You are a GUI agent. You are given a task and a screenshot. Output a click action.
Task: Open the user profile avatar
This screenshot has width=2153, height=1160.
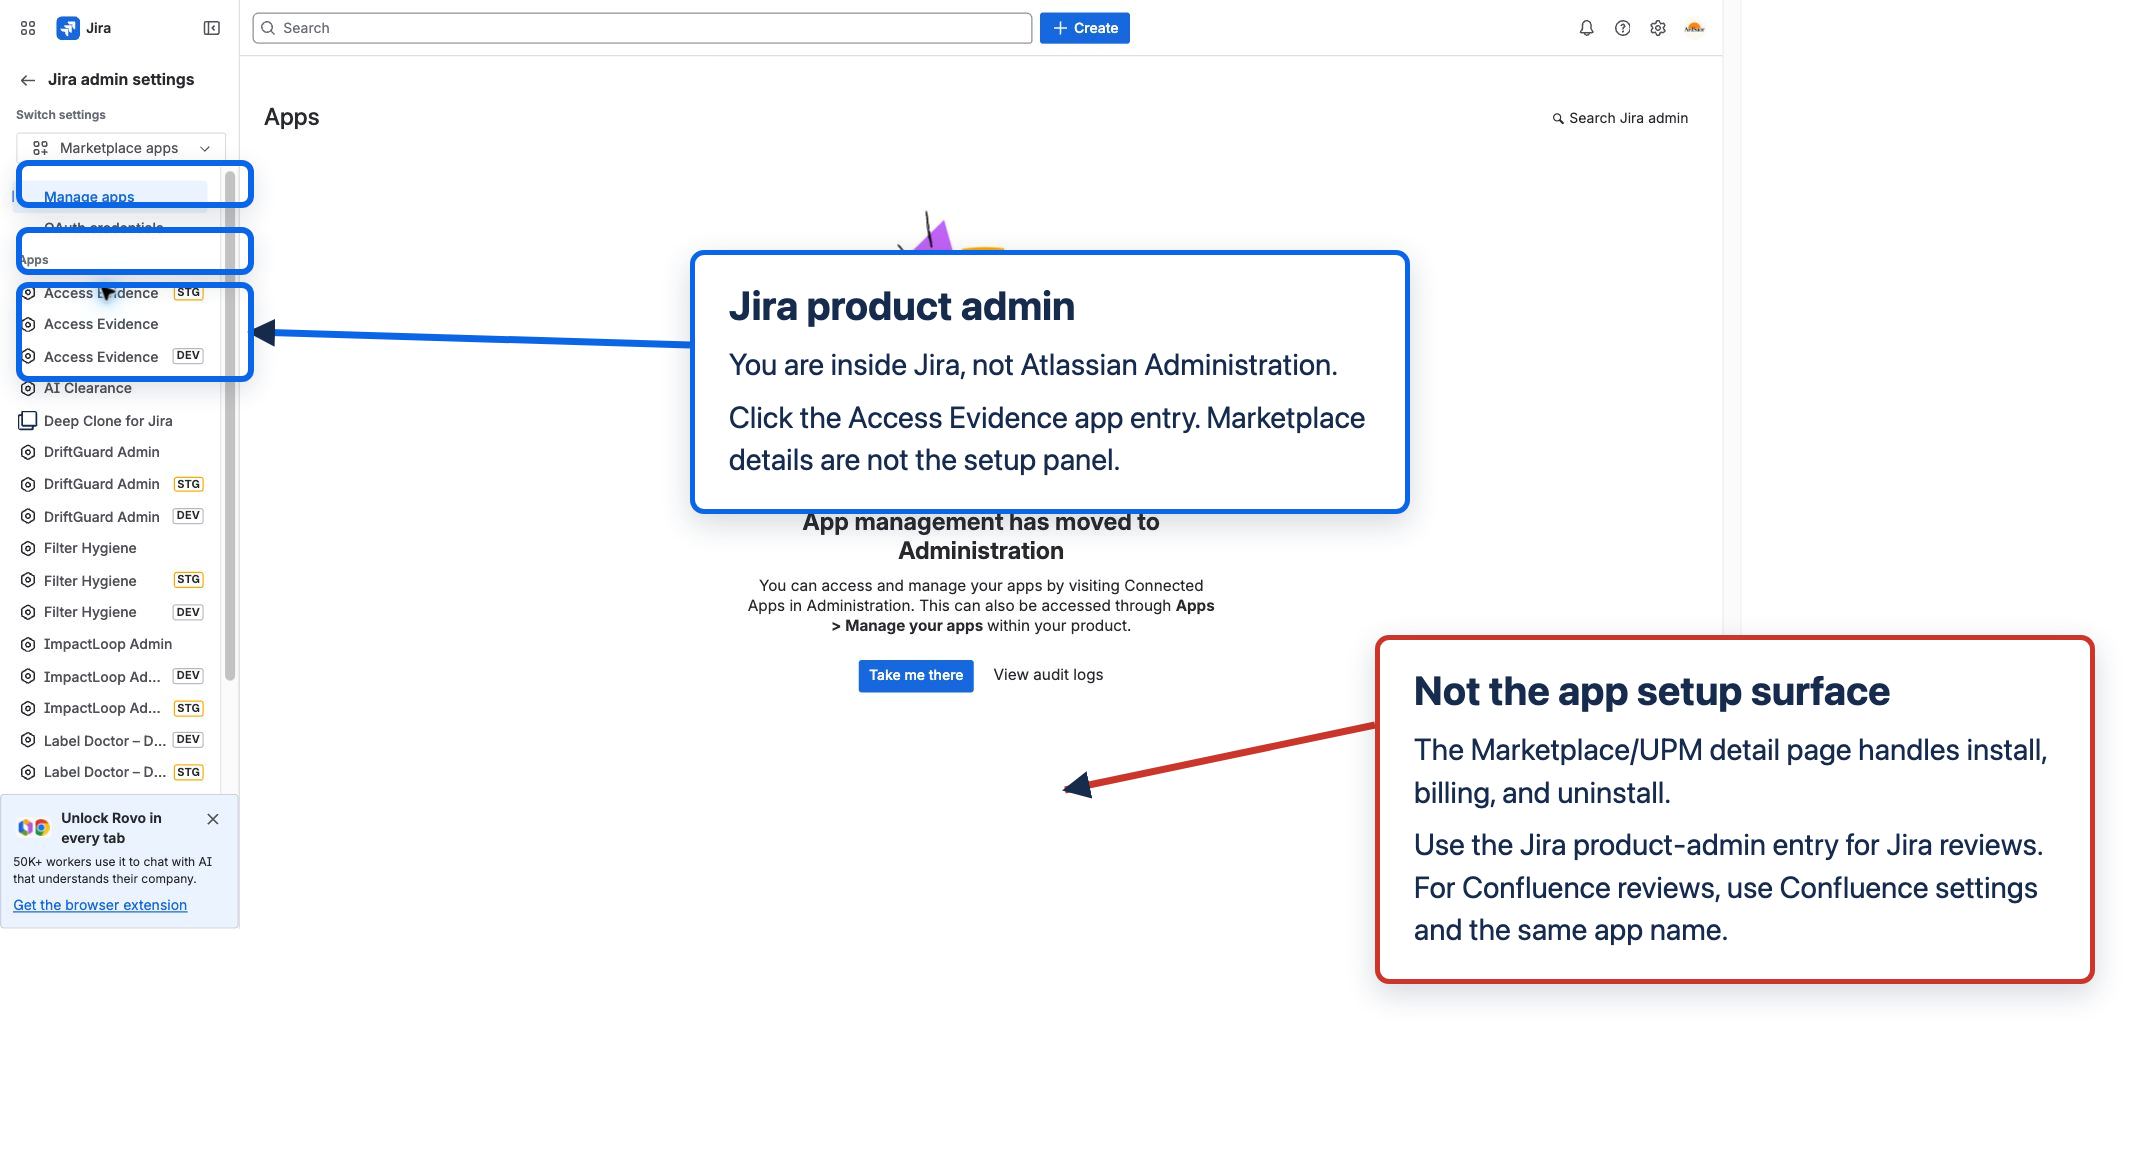(x=1694, y=28)
